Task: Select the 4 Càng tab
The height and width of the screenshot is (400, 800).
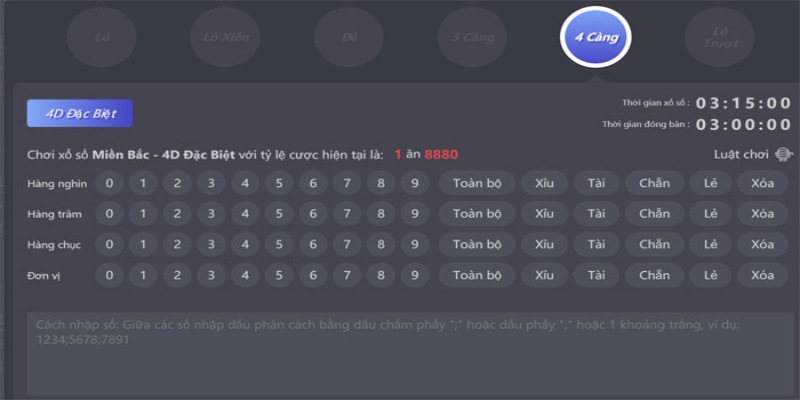Action: (596, 38)
